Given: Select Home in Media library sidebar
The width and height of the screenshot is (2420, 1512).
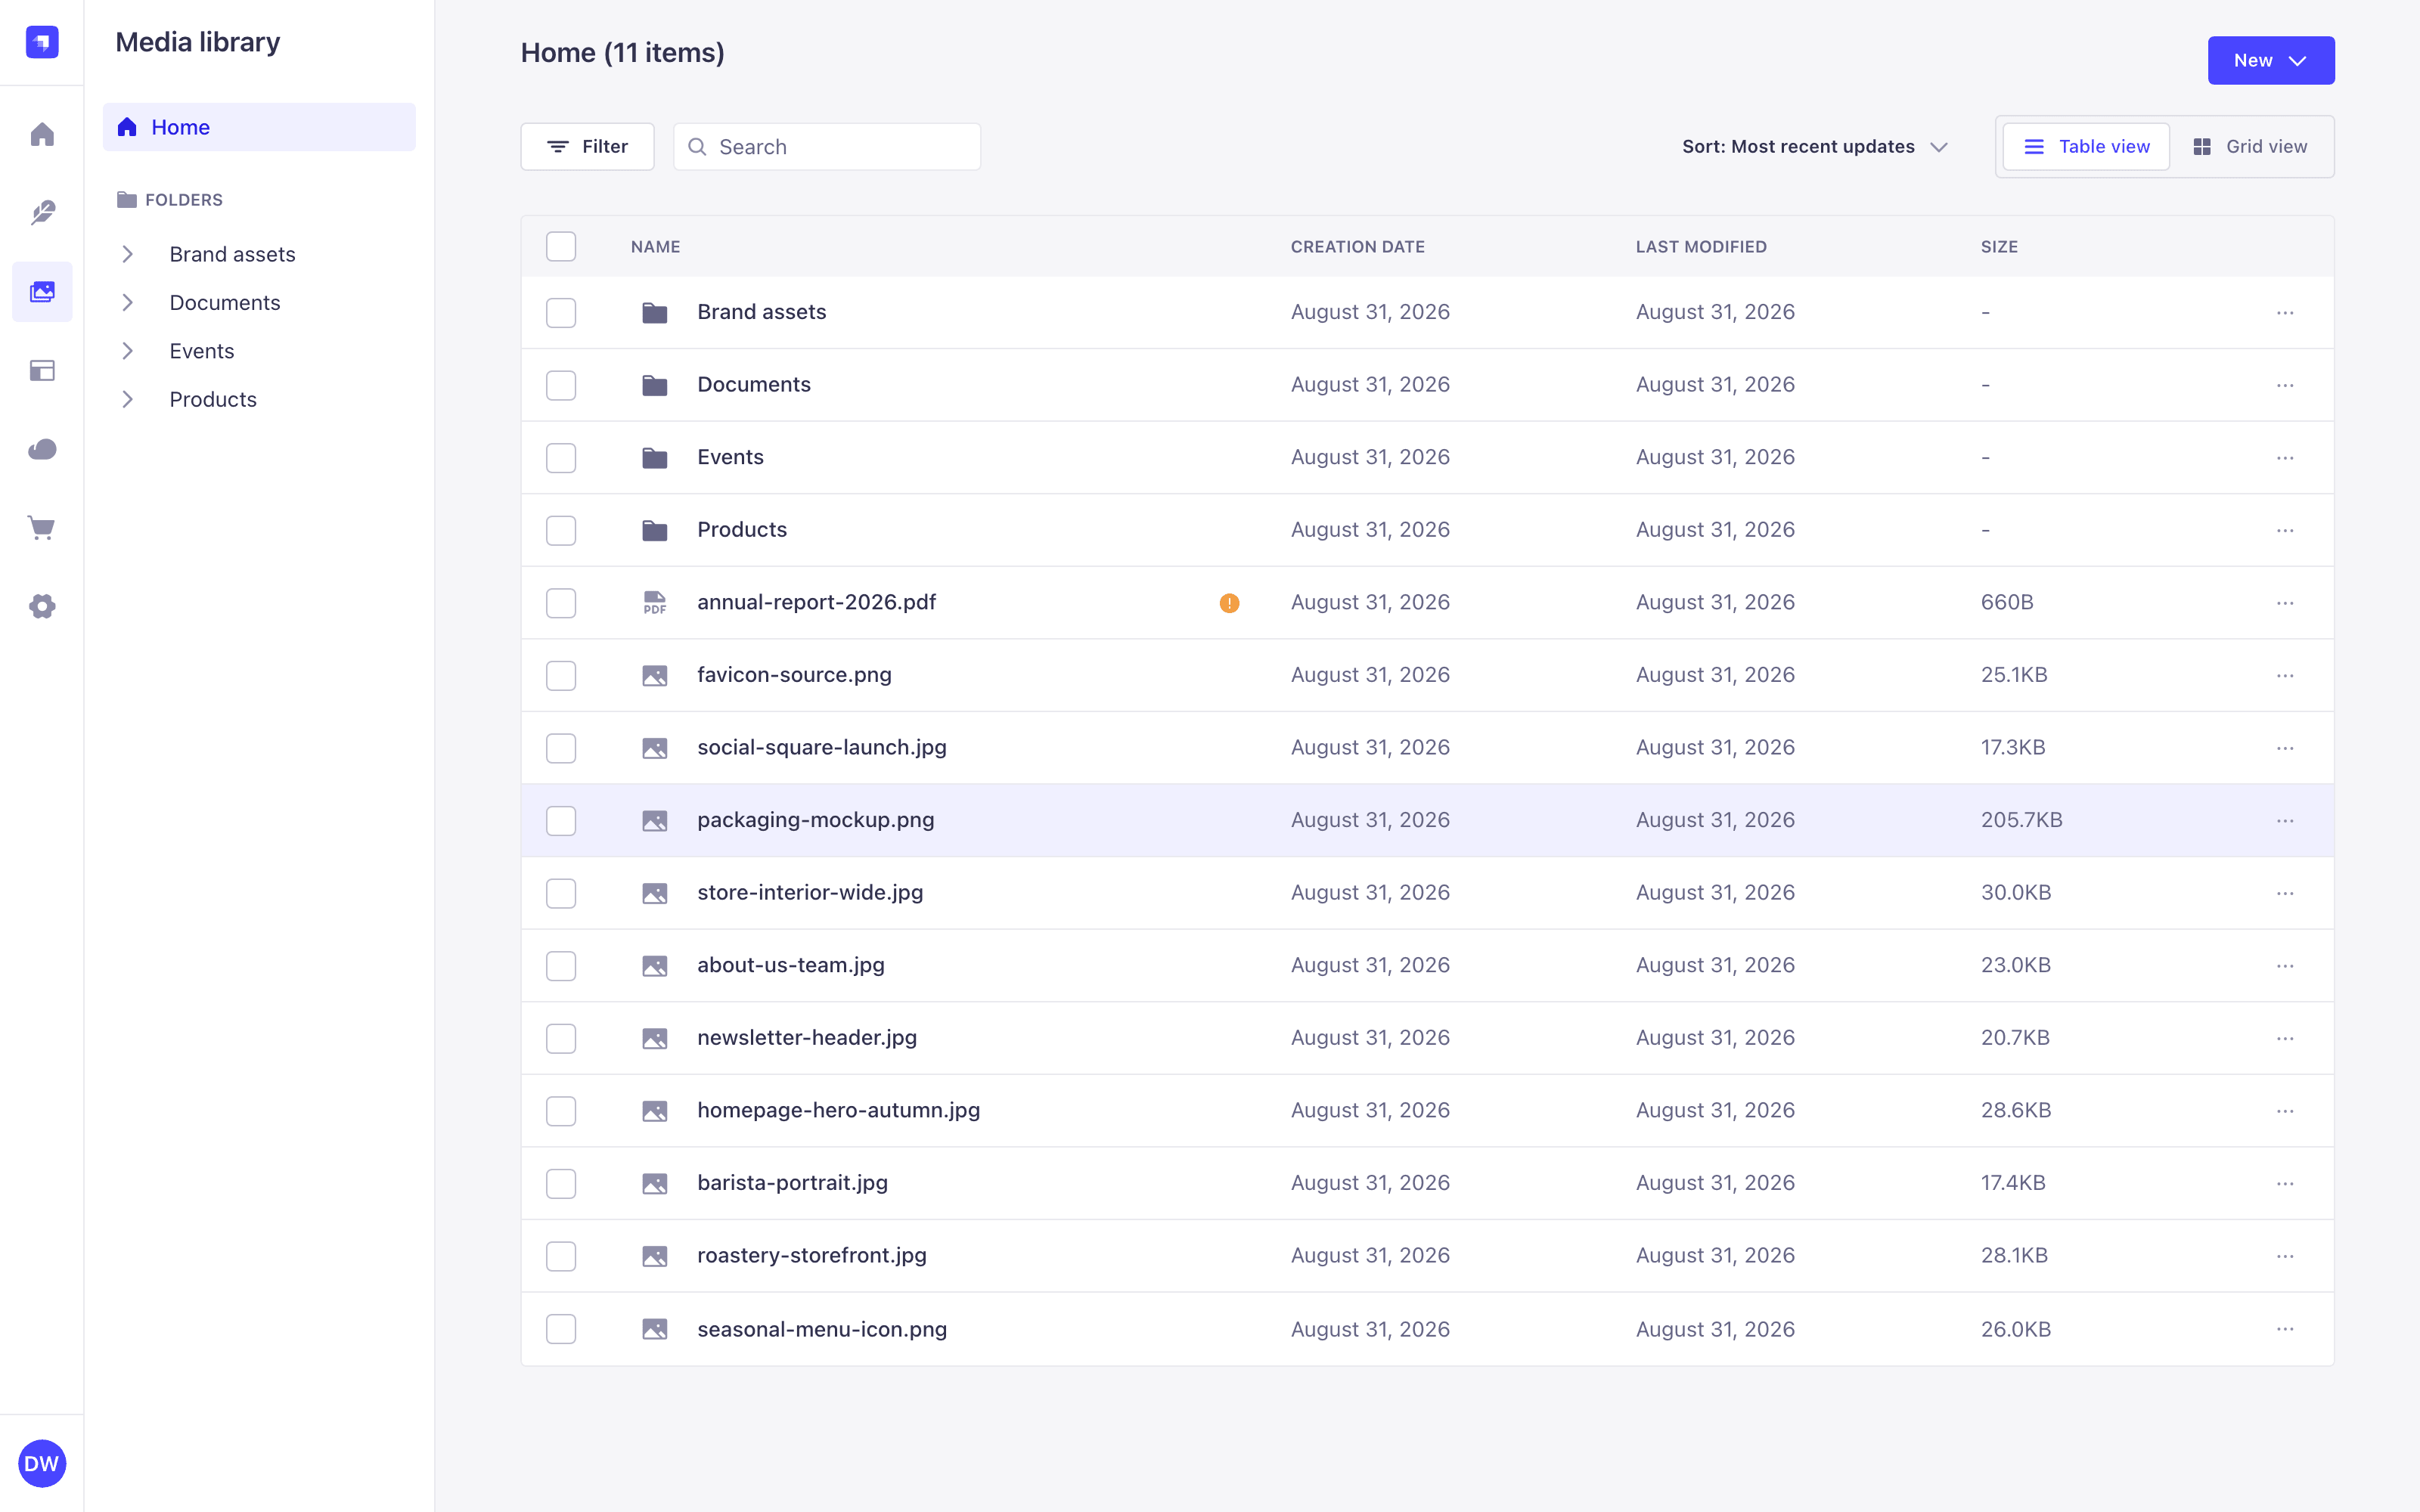Looking at the screenshot, I should pyautogui.click(x=259, y=127).
